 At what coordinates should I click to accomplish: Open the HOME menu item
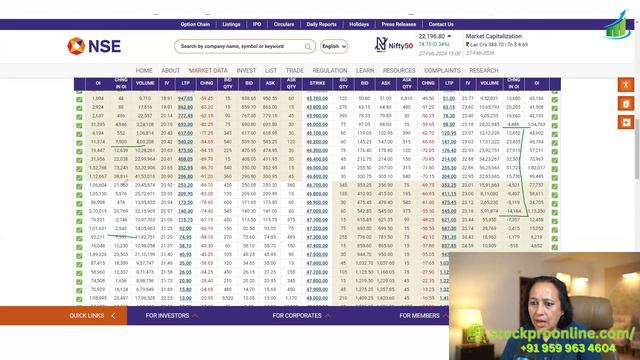[144, 71]
